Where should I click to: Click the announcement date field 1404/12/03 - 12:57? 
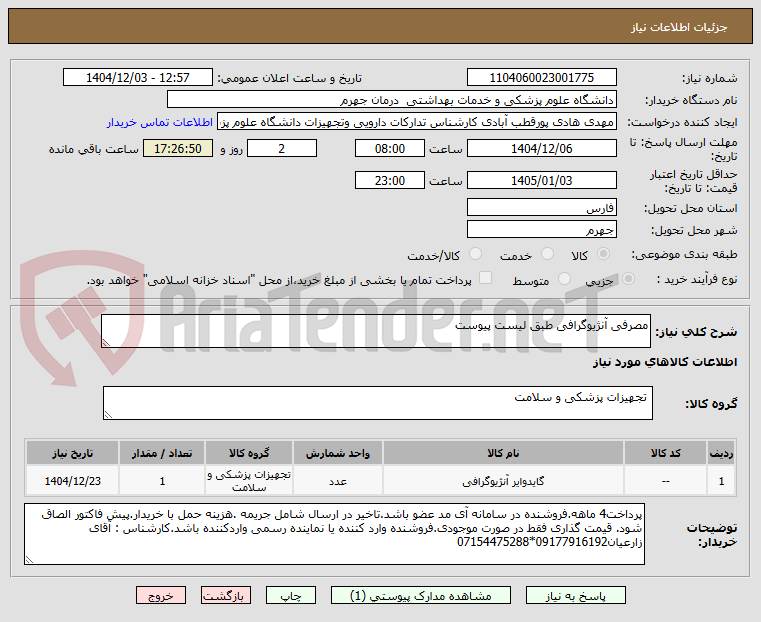point(138,78)
